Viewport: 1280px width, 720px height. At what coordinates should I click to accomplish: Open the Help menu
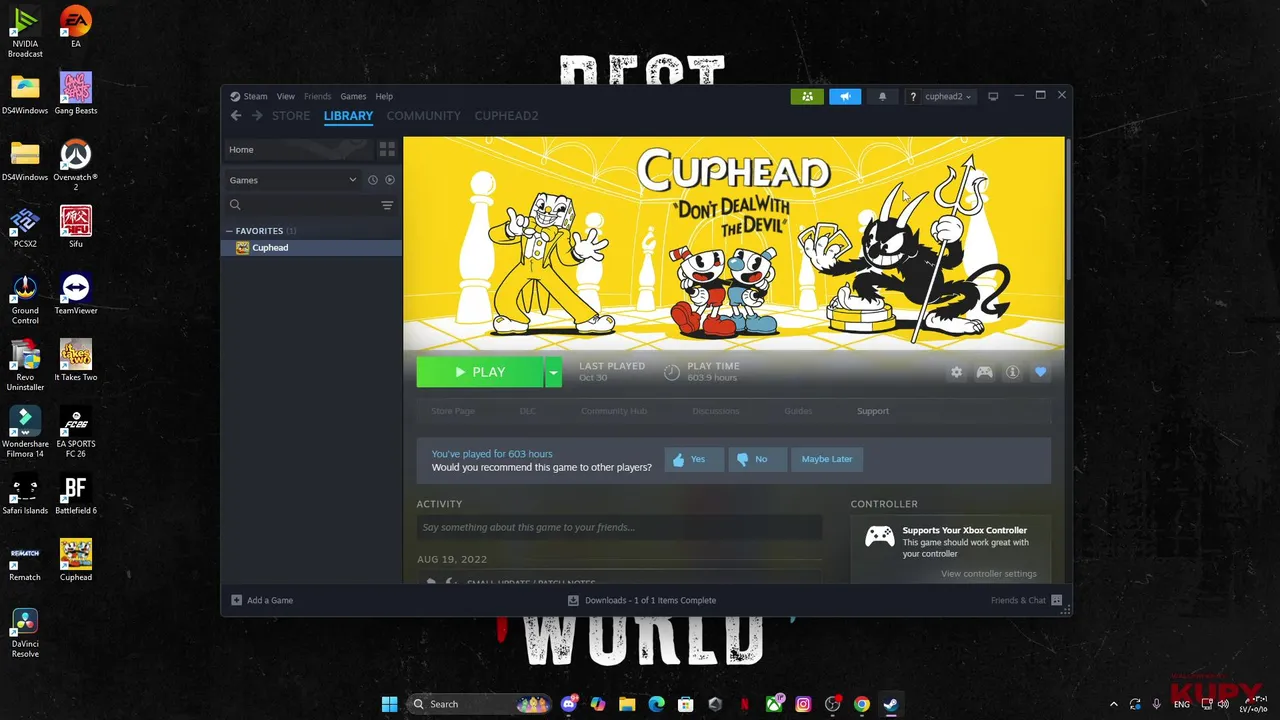(384, 97)
